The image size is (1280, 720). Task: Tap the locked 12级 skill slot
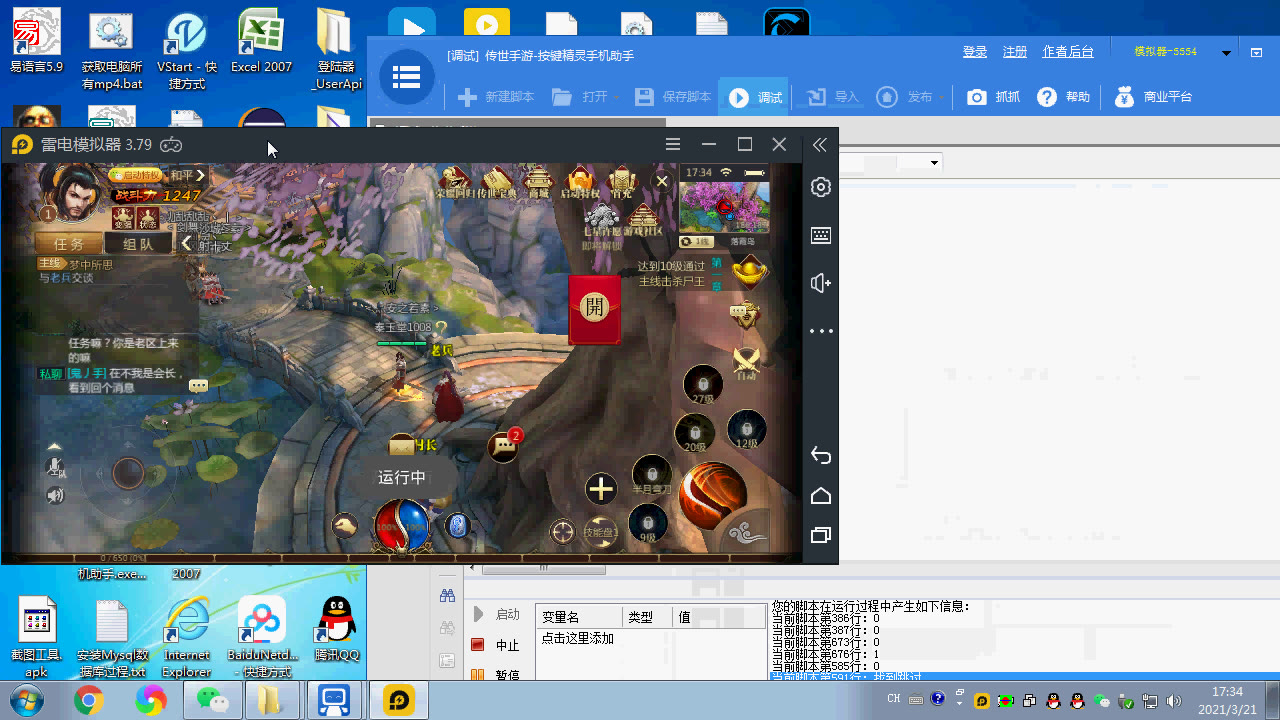tap(746, 430)
